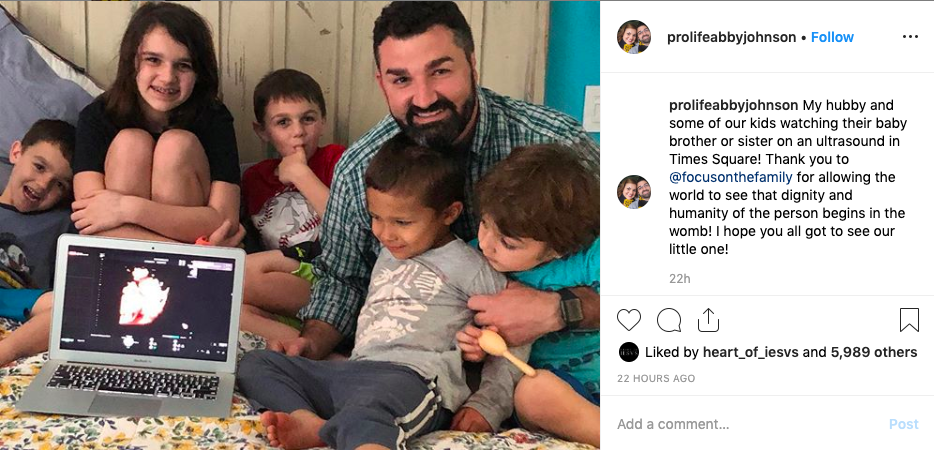The height and width of the screenshot is (450, 934).
Task: Share the post using the upload arrow icon
Action: coord(708,320)
